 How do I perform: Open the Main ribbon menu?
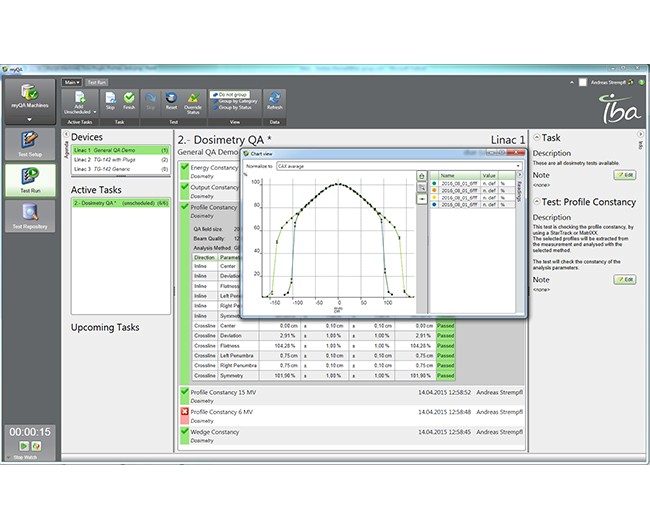pos(72,82)
